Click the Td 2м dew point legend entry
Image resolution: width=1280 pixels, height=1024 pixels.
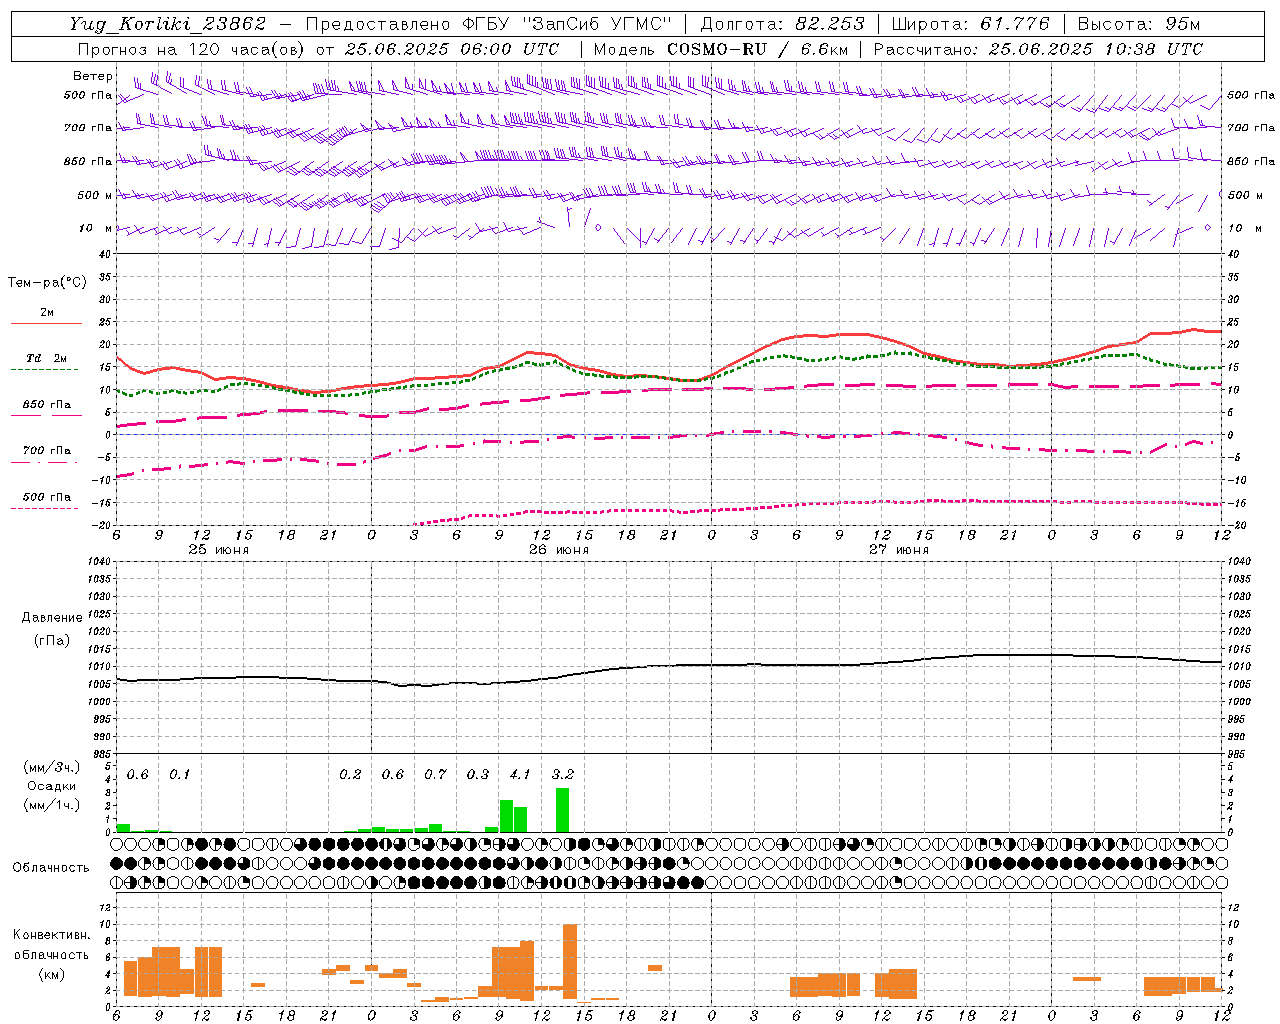coord(46,358)
